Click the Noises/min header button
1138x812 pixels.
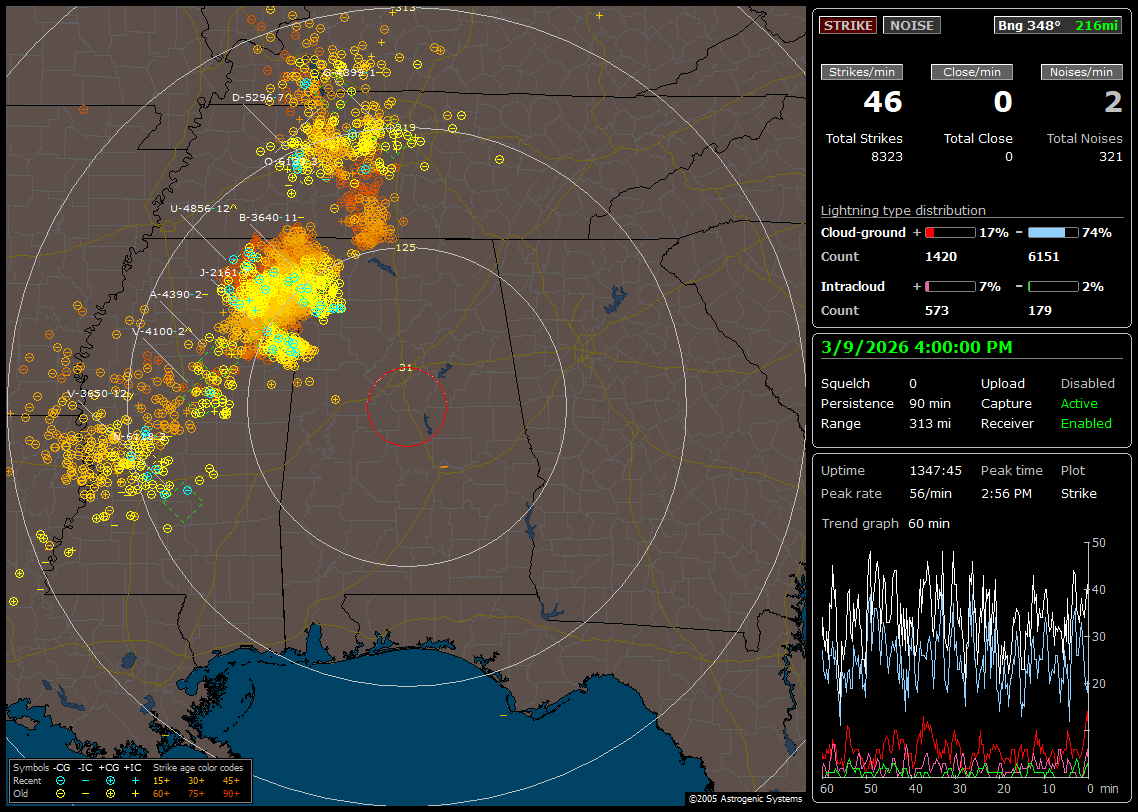click(x=1081, y=72)
